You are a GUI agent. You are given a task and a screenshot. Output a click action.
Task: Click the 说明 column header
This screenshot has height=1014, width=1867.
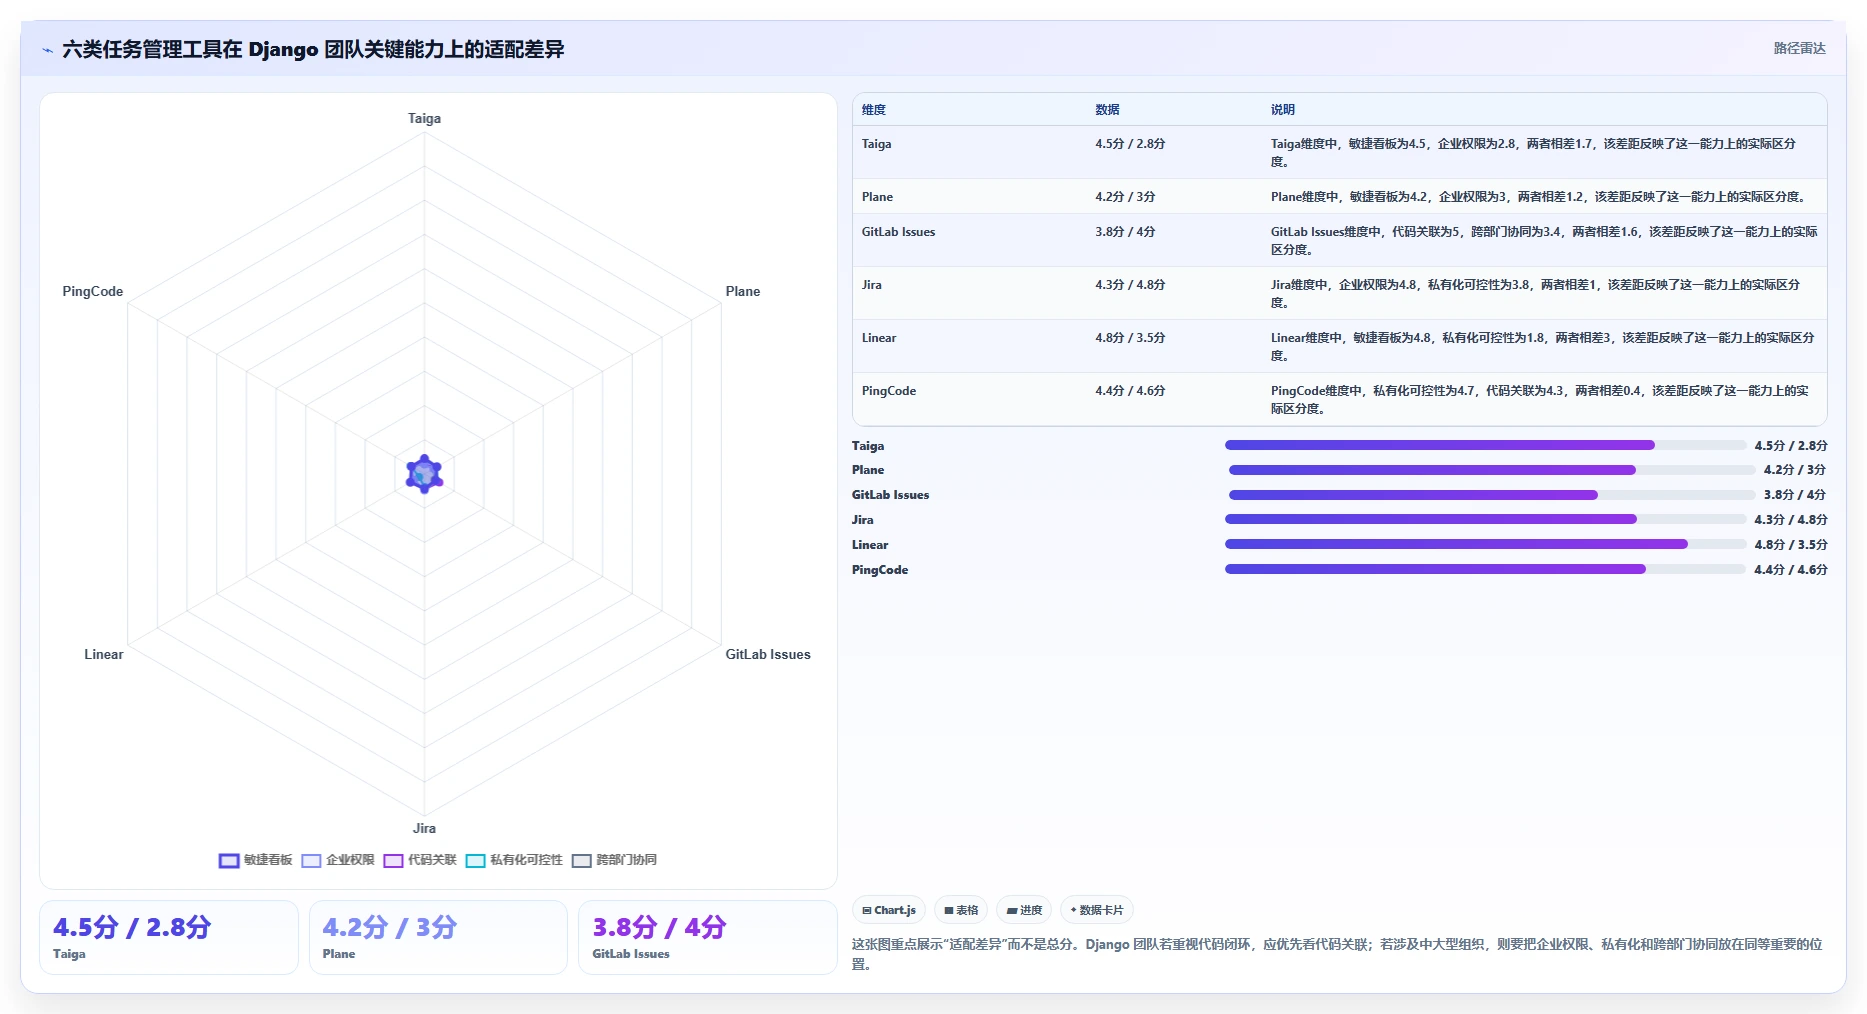[x=1283, y=110]
